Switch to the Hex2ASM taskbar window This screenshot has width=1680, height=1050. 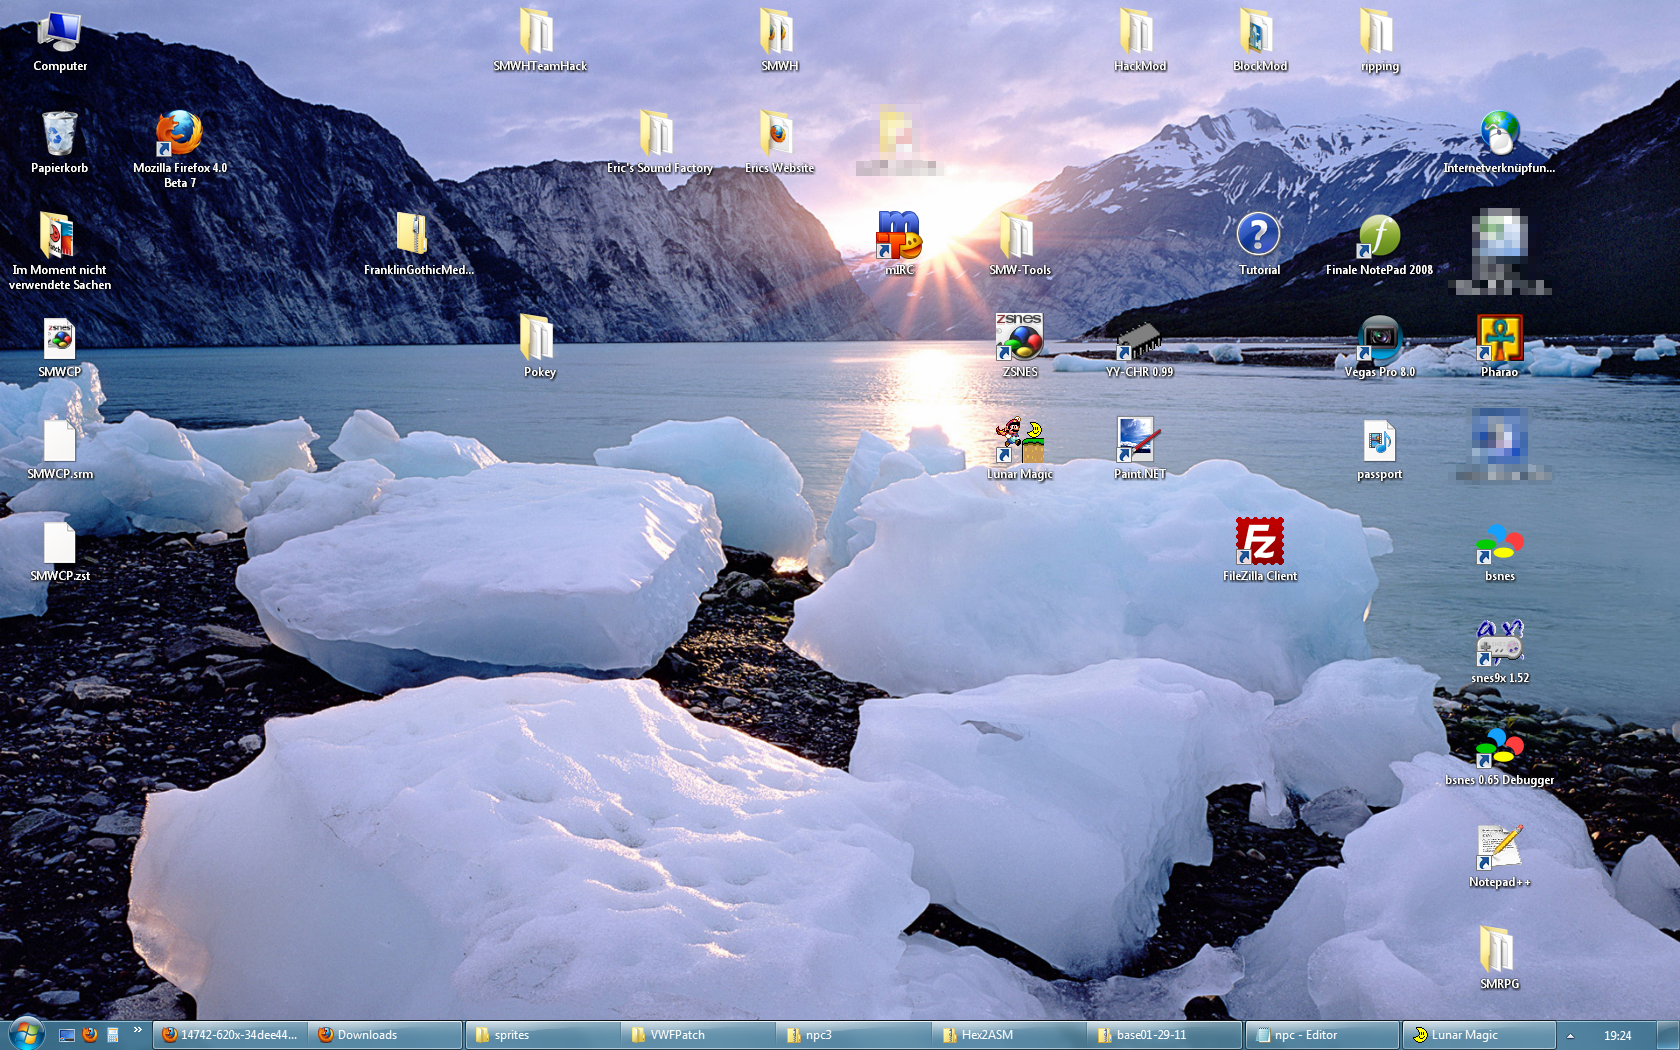tap(1010, 1035)
